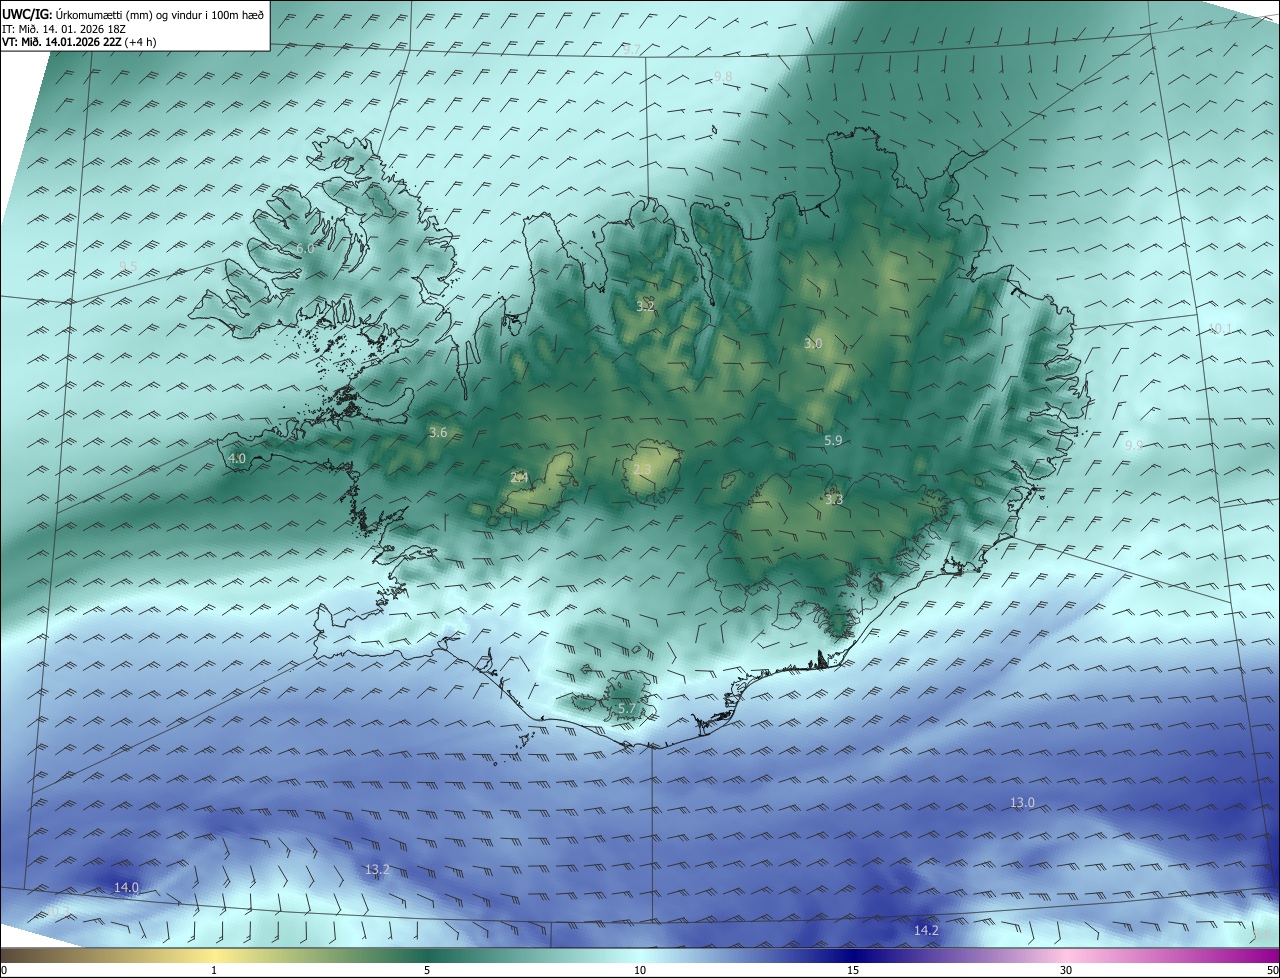Click the title 'Úrkomumætti (mm) og vindur í 100m hæð'
1280x978 pixels.
(160, 14)
